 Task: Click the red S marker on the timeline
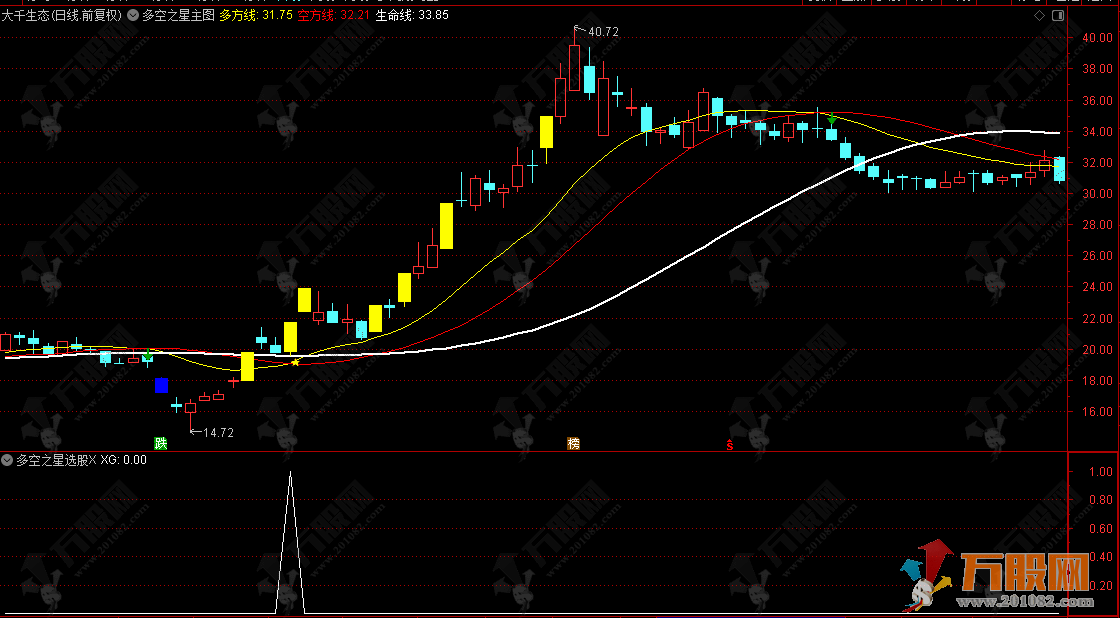pyautogui.click(x=730, y=444)
